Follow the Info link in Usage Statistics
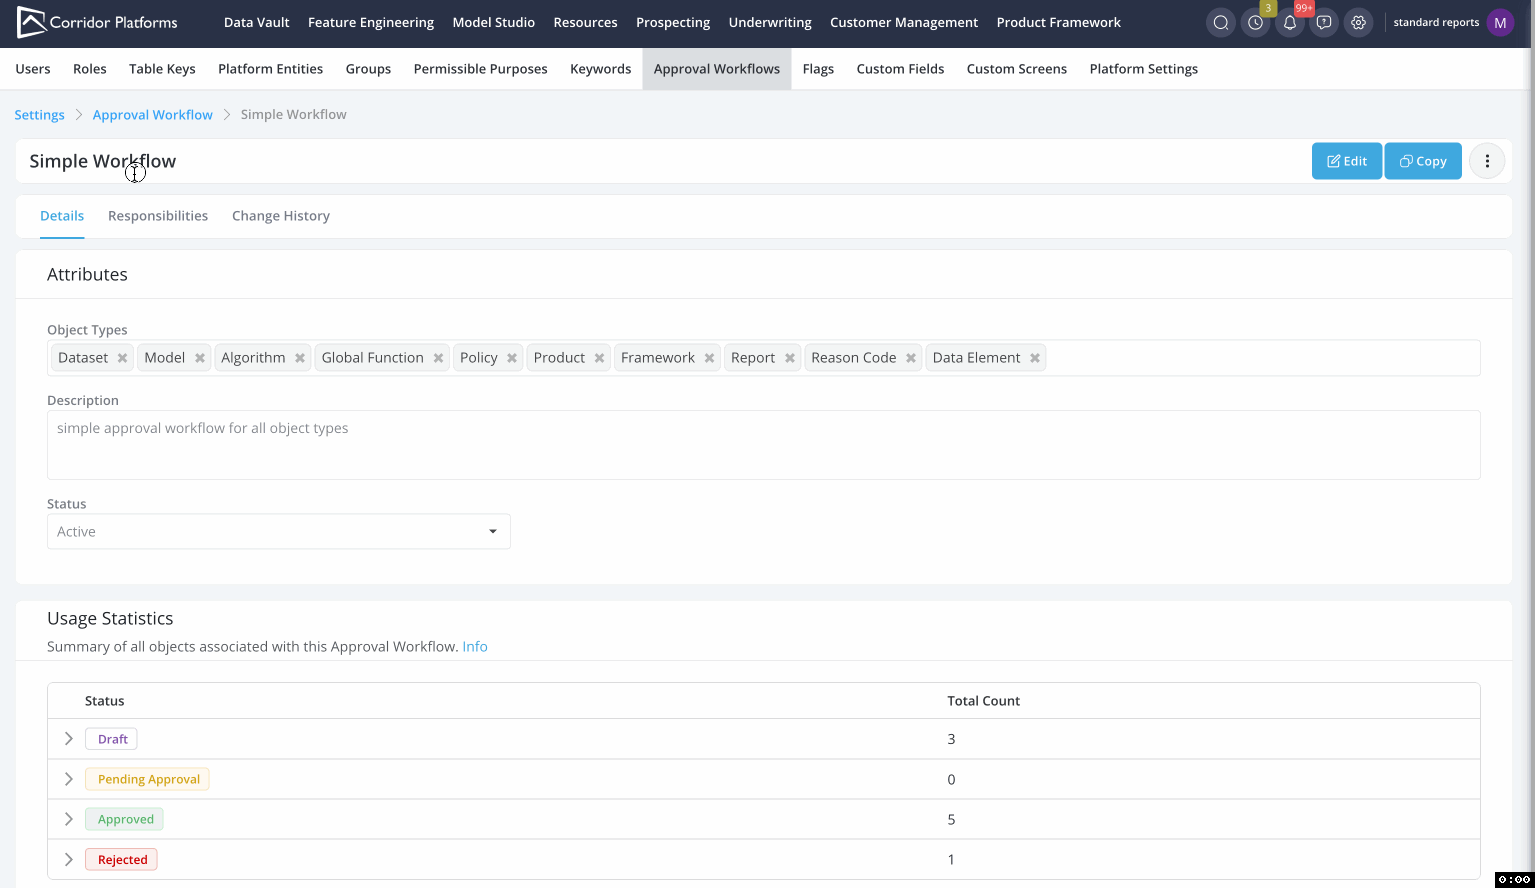The image size is (1535, 888). click(x=475, y=647)
